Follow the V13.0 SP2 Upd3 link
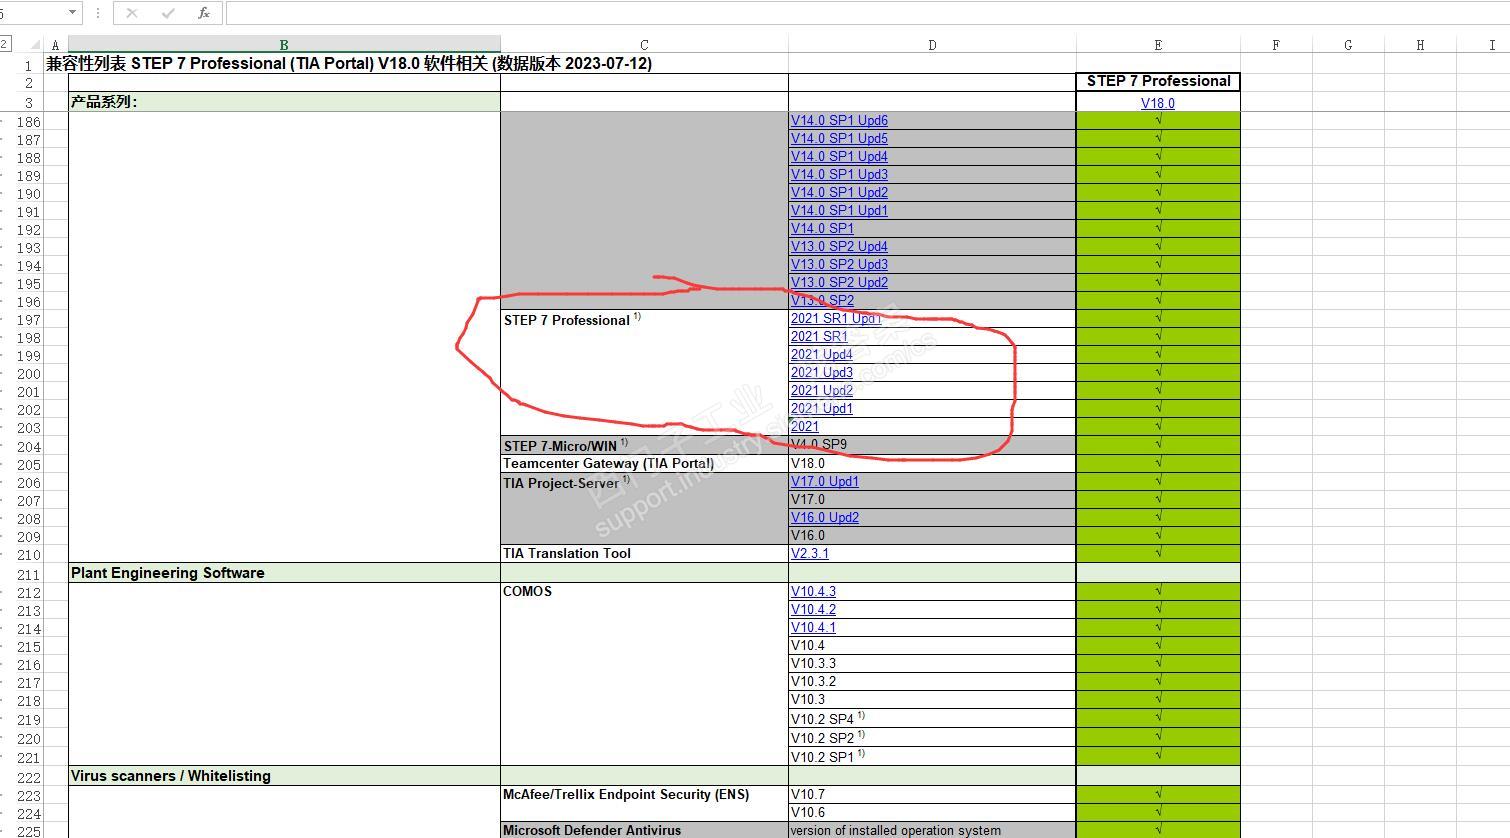Viewport: 1510px width, 838px height. [x=839, y=264]
